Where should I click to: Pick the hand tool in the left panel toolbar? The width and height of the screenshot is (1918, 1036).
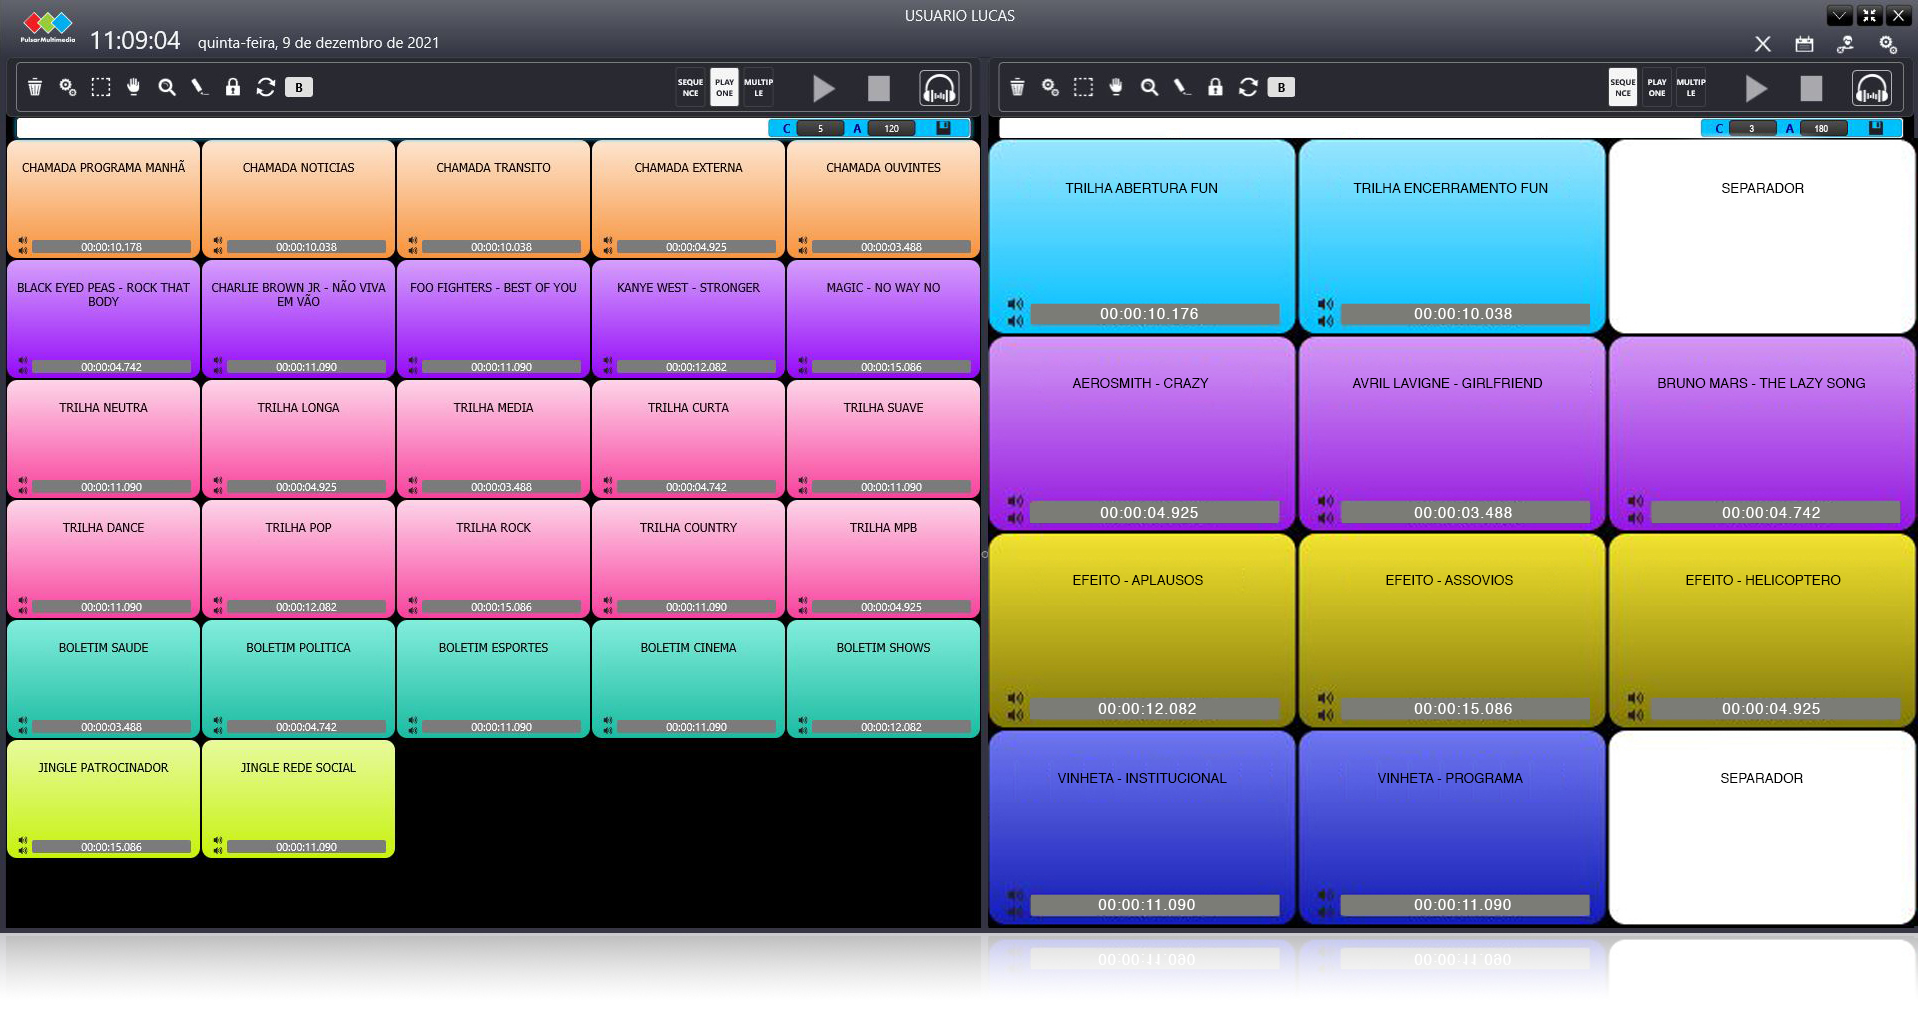[x=134, y=87]
